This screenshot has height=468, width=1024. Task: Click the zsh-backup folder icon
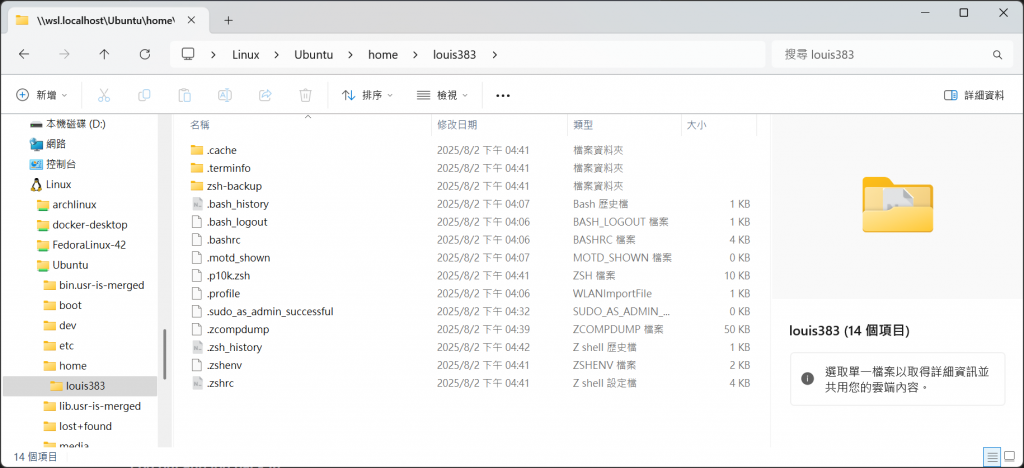pyautogui.click(x=197, y=186)
